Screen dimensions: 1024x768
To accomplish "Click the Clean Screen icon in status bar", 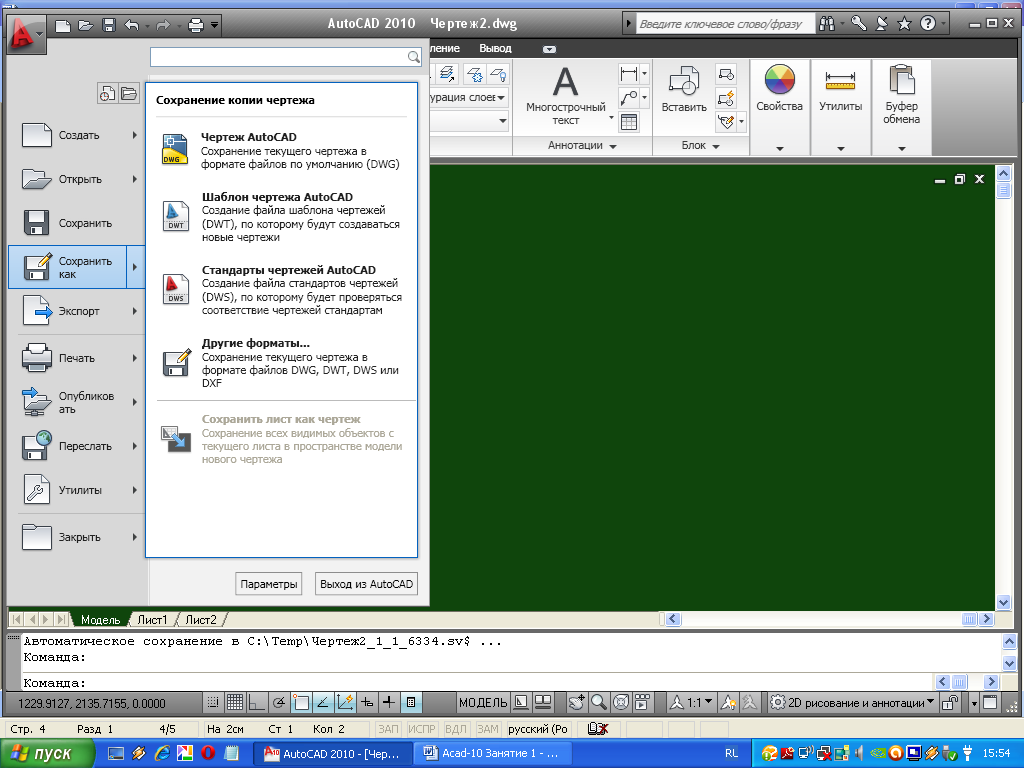I will (x=990, y=703).
